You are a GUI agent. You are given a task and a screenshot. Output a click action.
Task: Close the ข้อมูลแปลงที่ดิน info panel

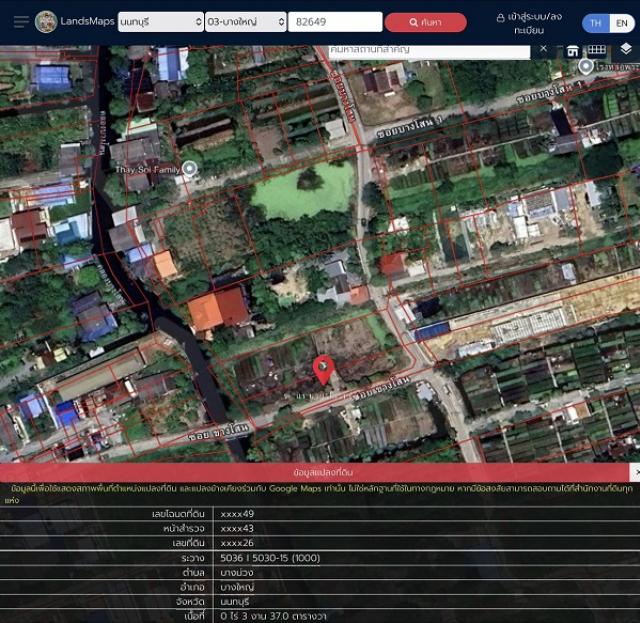pos(634,471)
